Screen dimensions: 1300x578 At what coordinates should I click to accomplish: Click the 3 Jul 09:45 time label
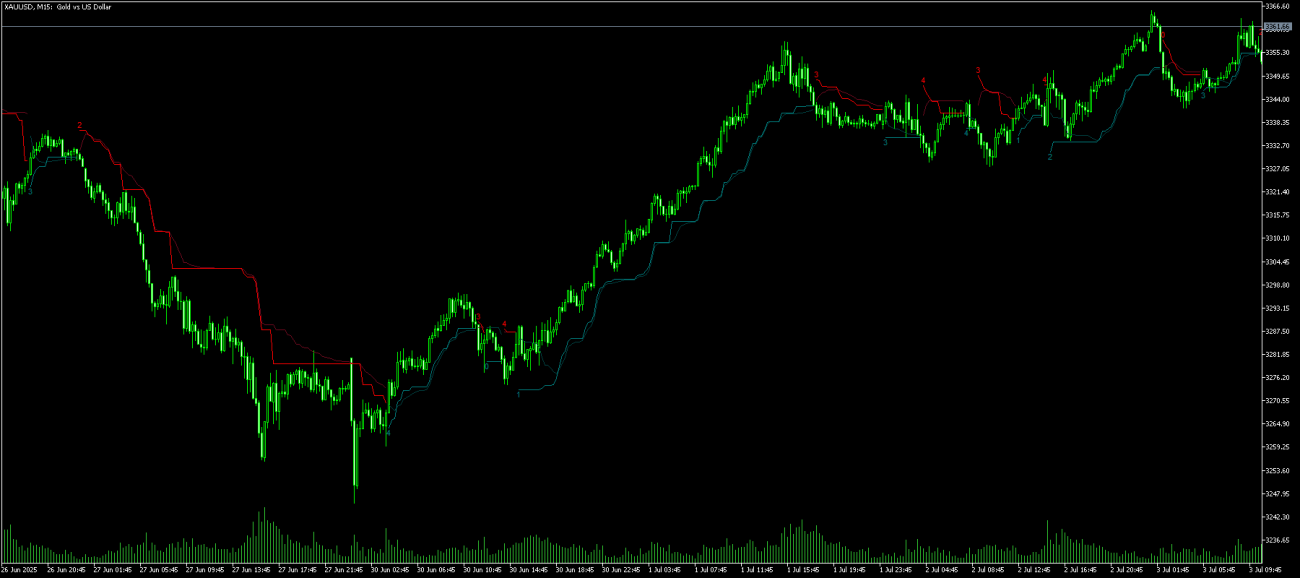pos(1265,571)
